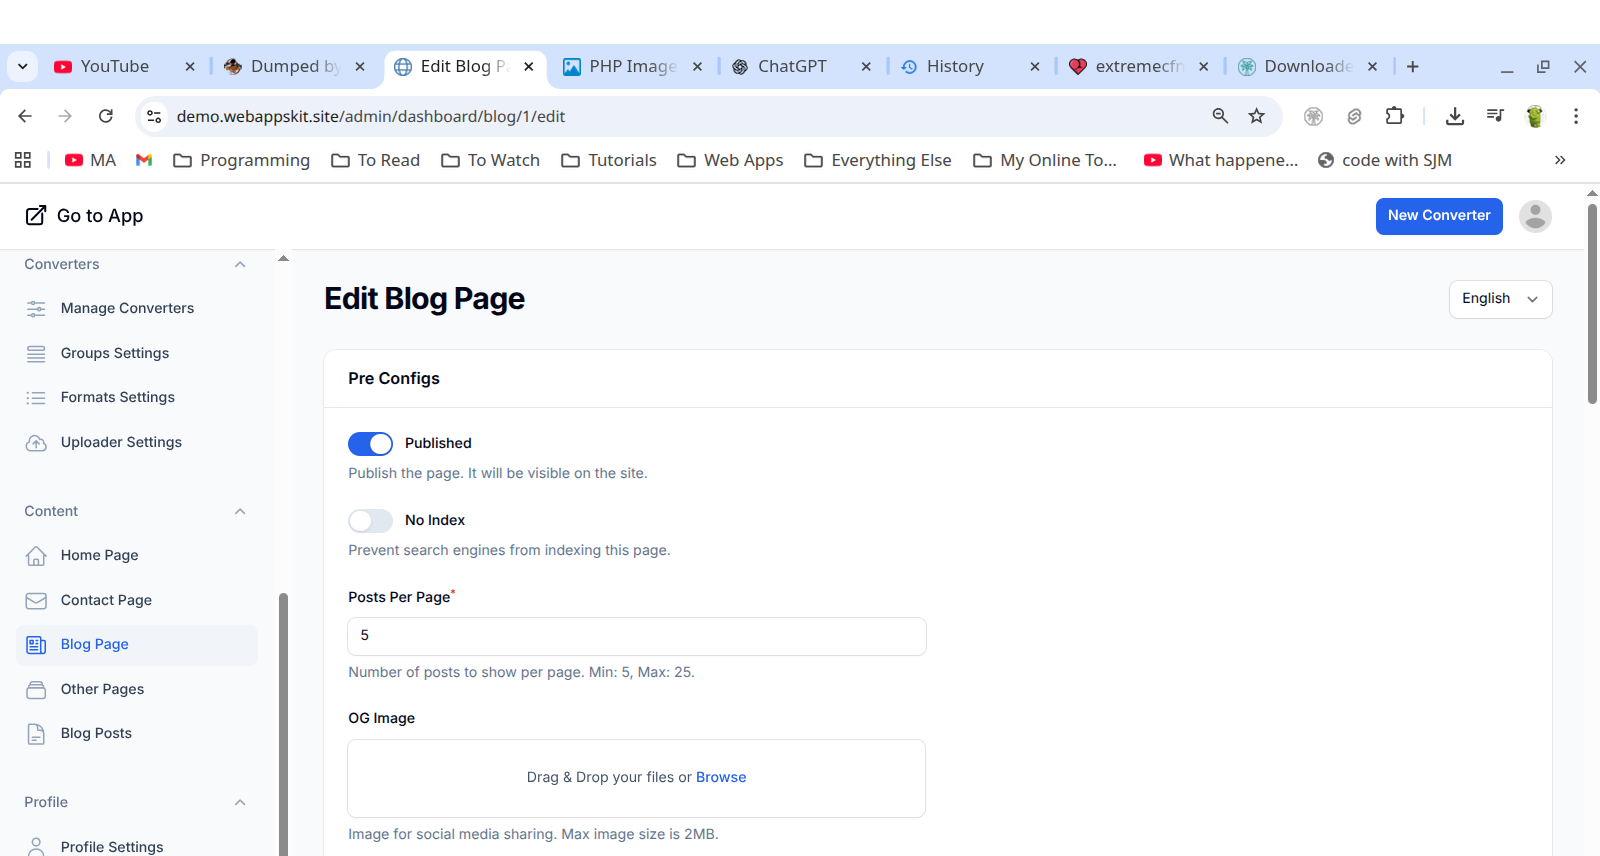
Task: Click the Browse link in OG Image
Action: [721, 778]
